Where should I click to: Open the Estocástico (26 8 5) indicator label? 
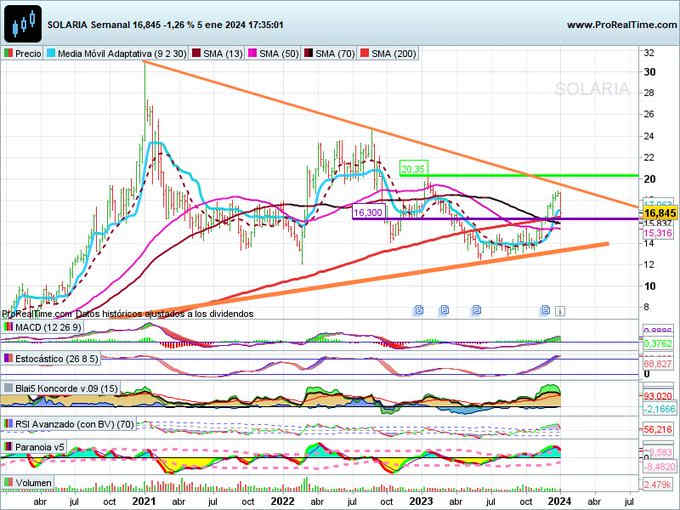51,359
